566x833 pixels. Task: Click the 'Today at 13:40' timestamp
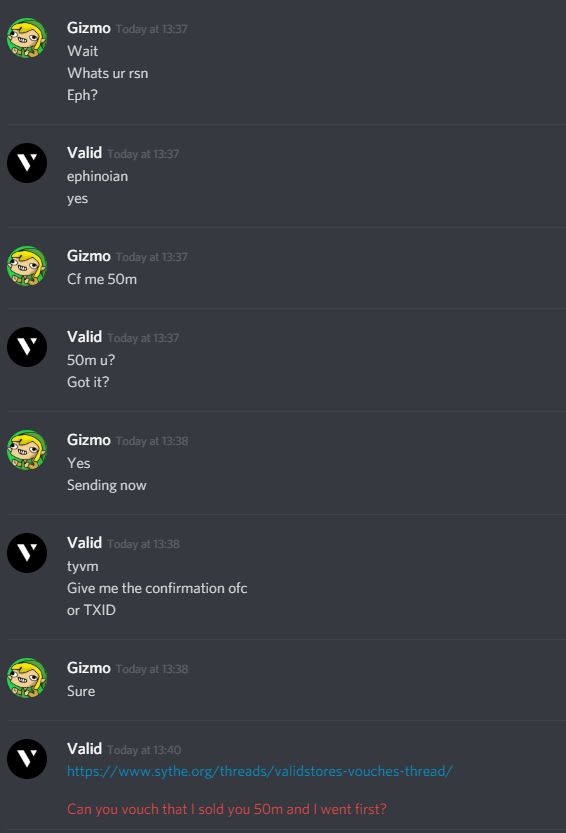pos(144,750)
